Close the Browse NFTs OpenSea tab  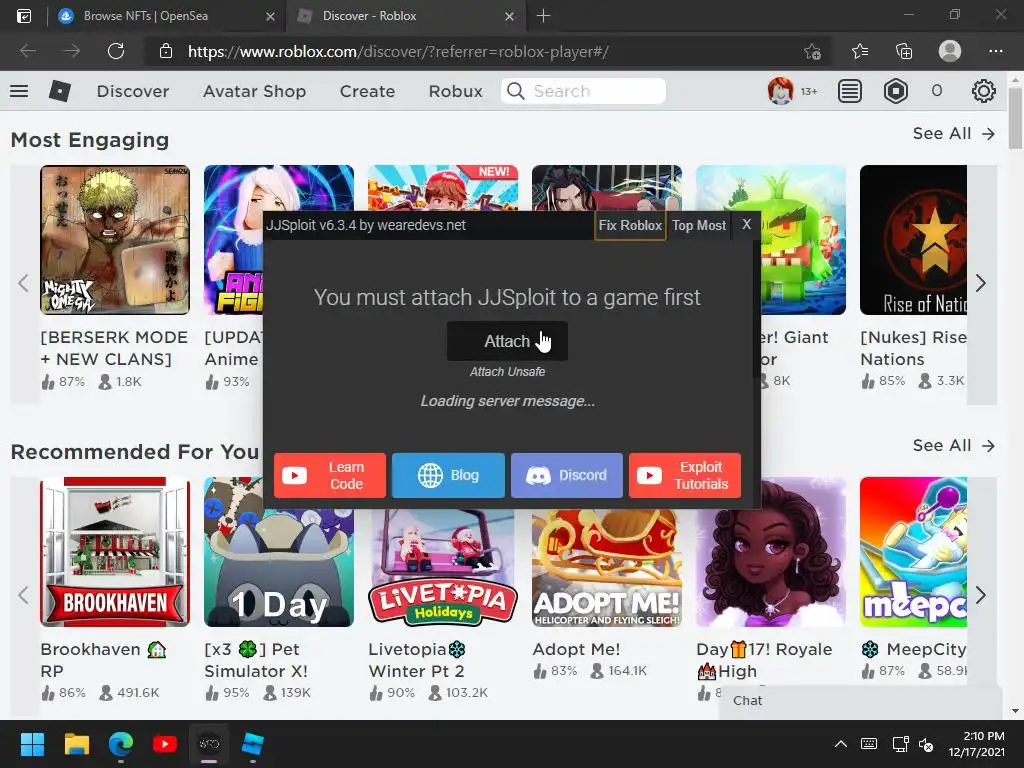[270, 16]
